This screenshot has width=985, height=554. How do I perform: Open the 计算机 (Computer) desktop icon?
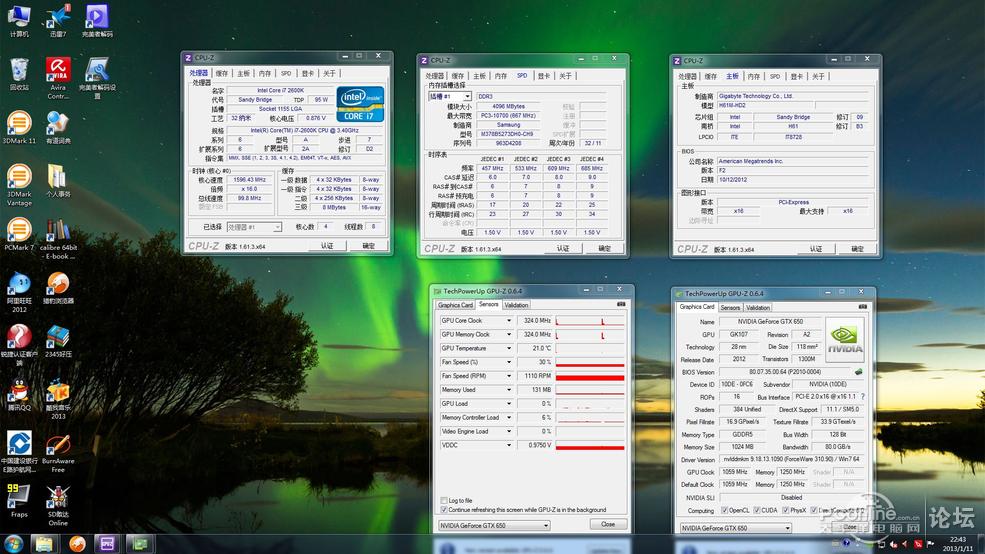[19, 19]
